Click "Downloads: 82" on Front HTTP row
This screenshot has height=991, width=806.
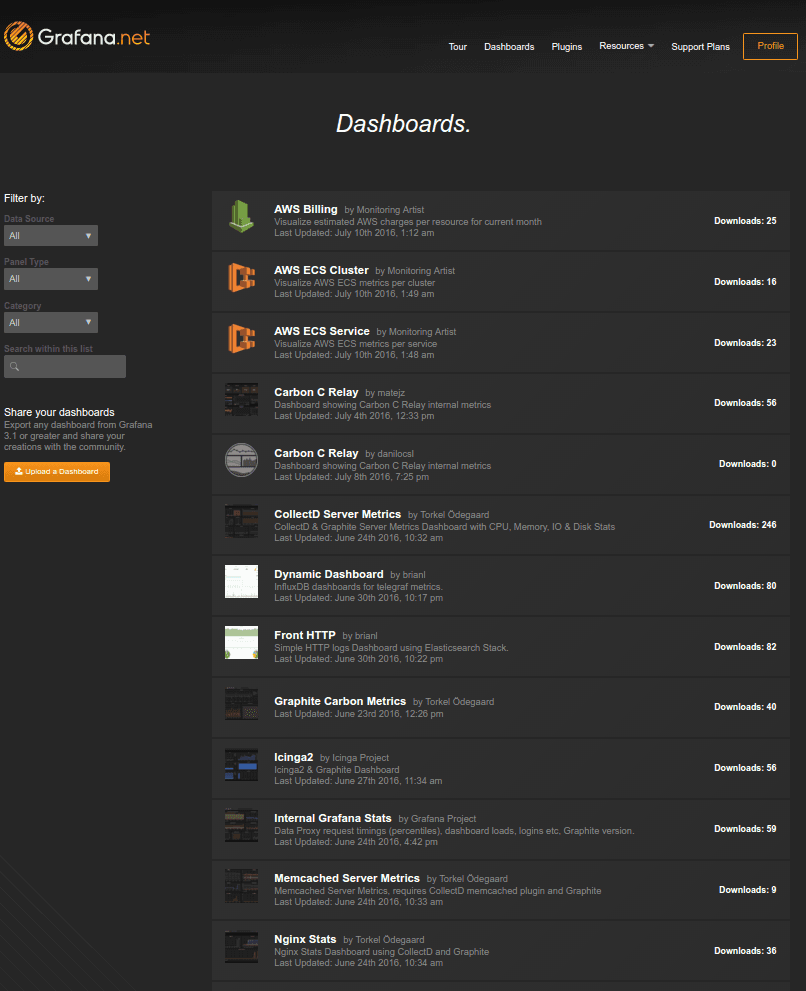coord(745,647)
